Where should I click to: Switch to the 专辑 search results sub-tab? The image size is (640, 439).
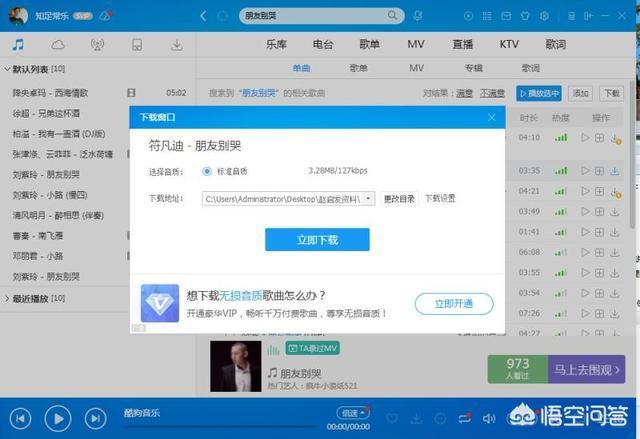[x=473, y=68]
